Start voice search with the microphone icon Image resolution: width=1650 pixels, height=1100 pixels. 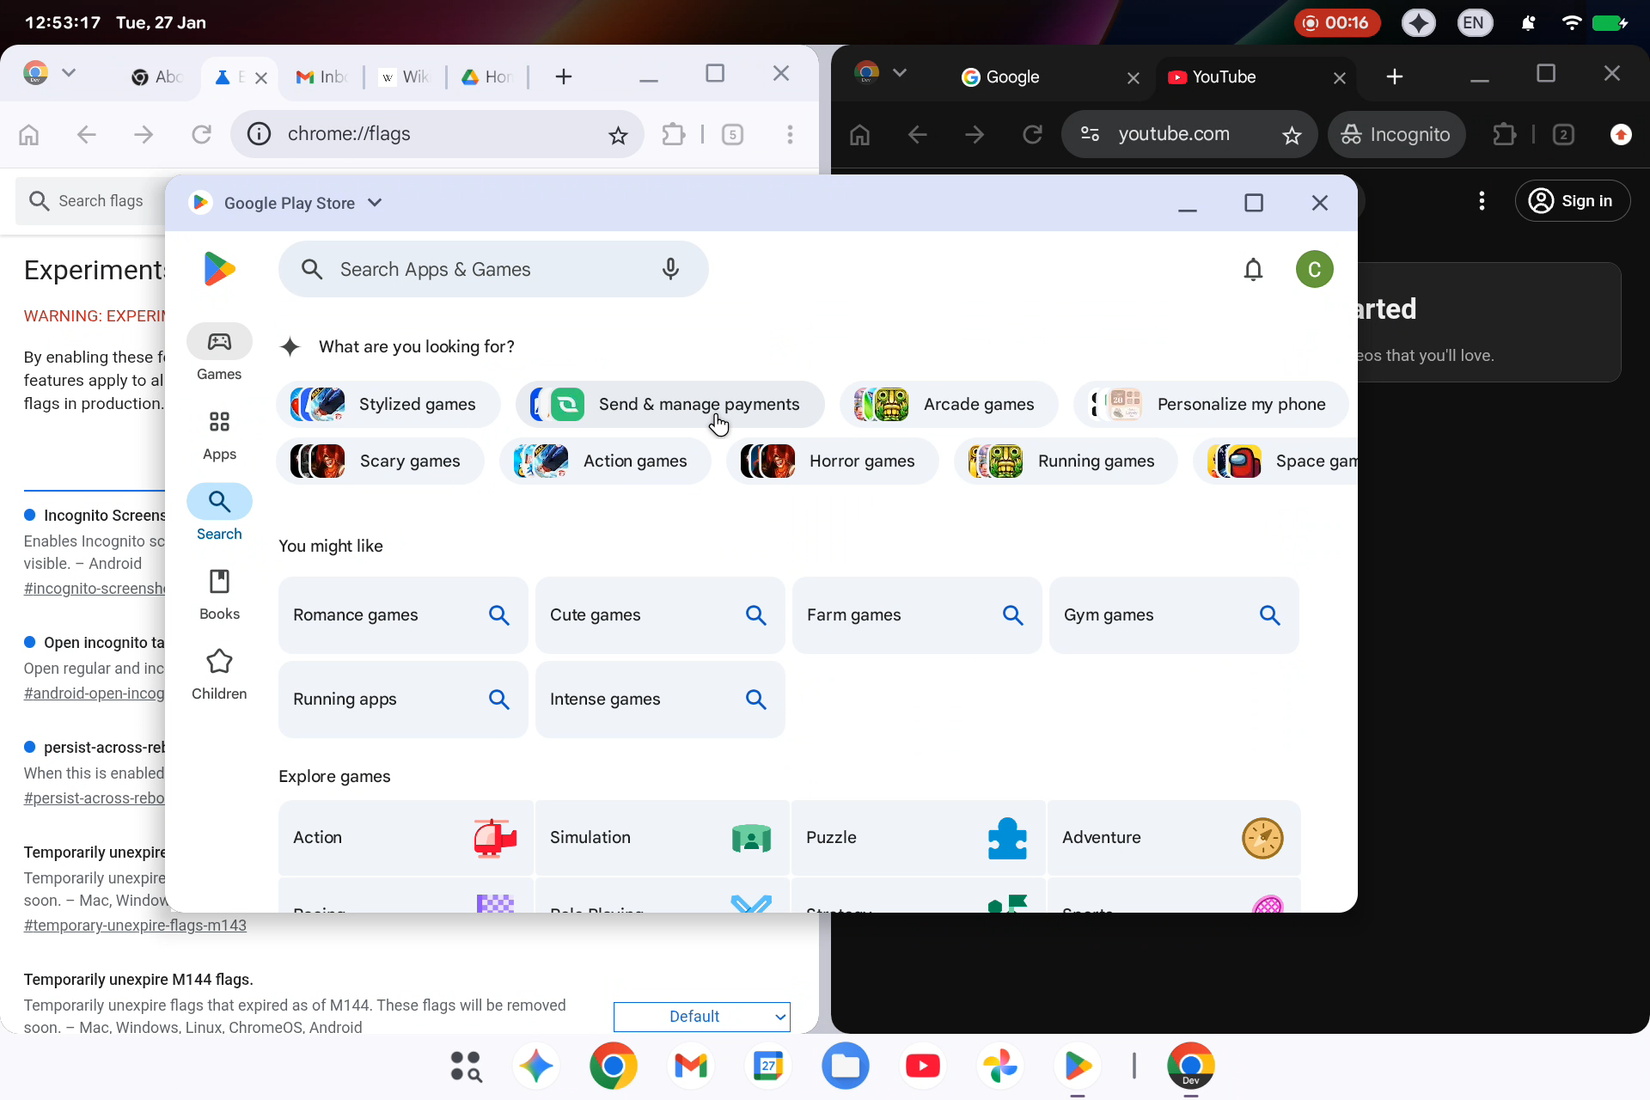pyautogui.click(x=670, y=268)
